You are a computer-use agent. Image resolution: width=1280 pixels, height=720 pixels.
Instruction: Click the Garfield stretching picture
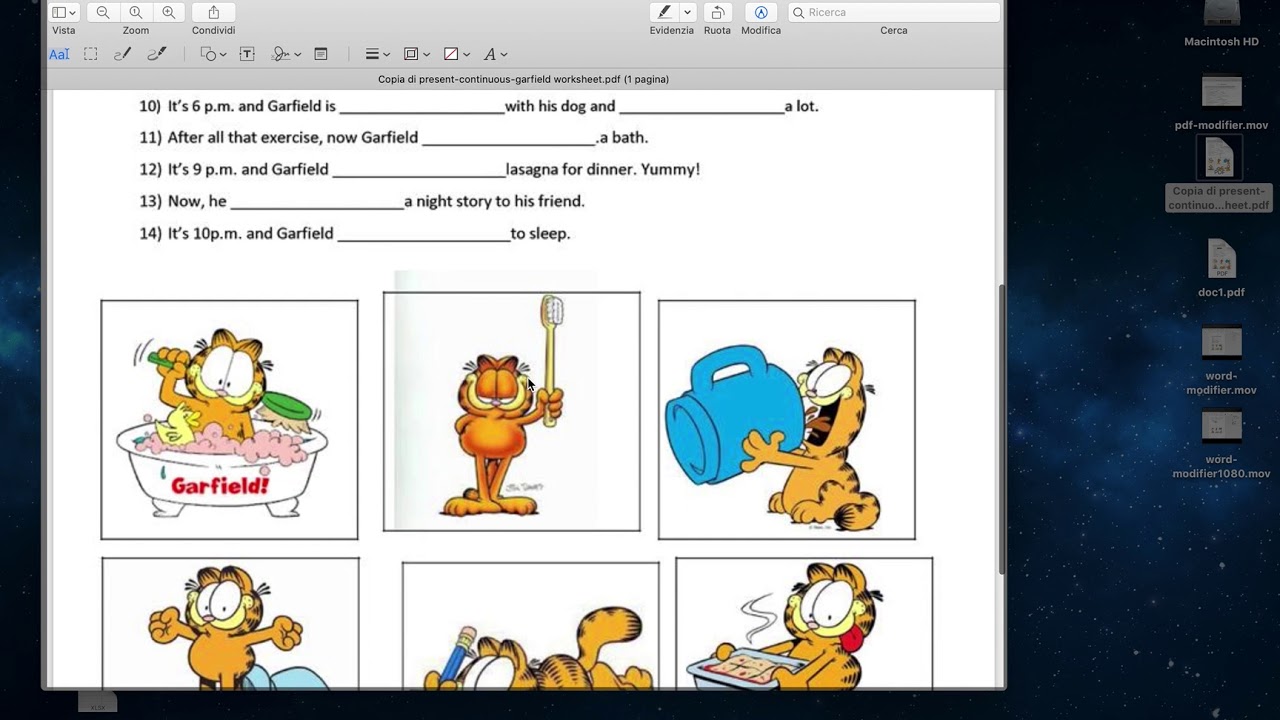click(x=230, y=623)
